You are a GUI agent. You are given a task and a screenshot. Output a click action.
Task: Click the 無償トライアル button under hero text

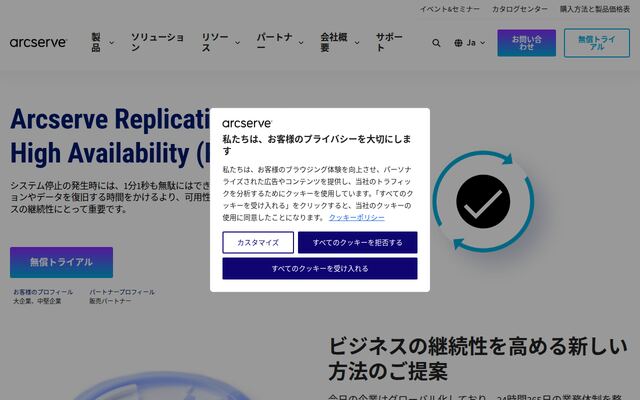61,262
